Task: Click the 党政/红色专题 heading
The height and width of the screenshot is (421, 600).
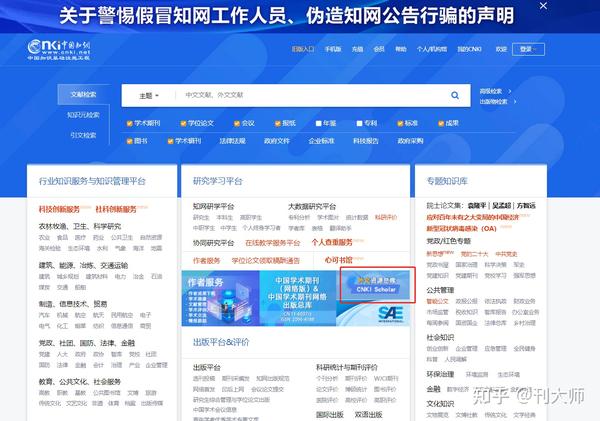Action: 448,241
